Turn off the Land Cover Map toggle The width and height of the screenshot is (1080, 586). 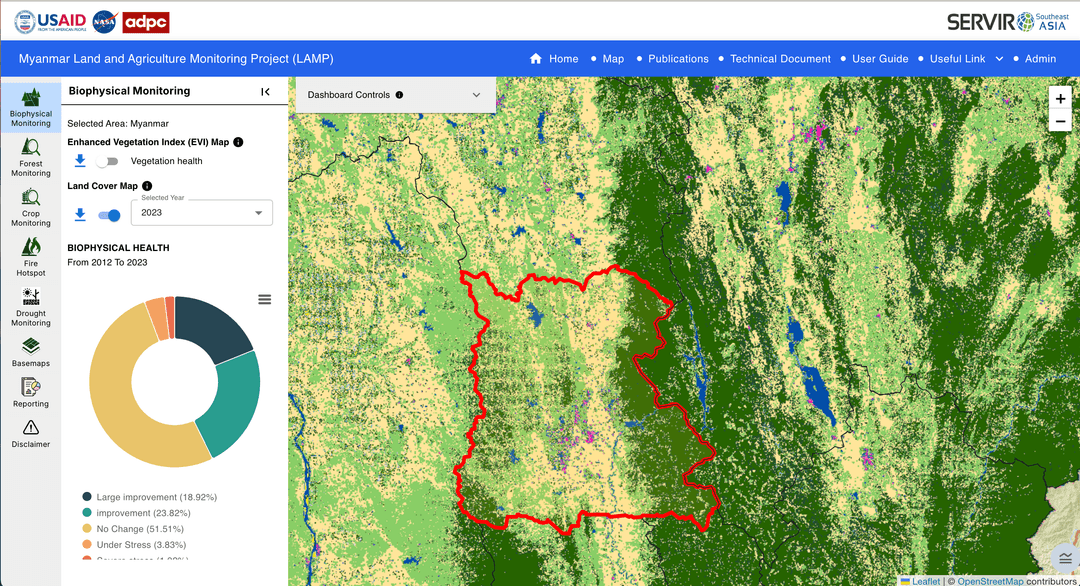(x=109, y=215)
